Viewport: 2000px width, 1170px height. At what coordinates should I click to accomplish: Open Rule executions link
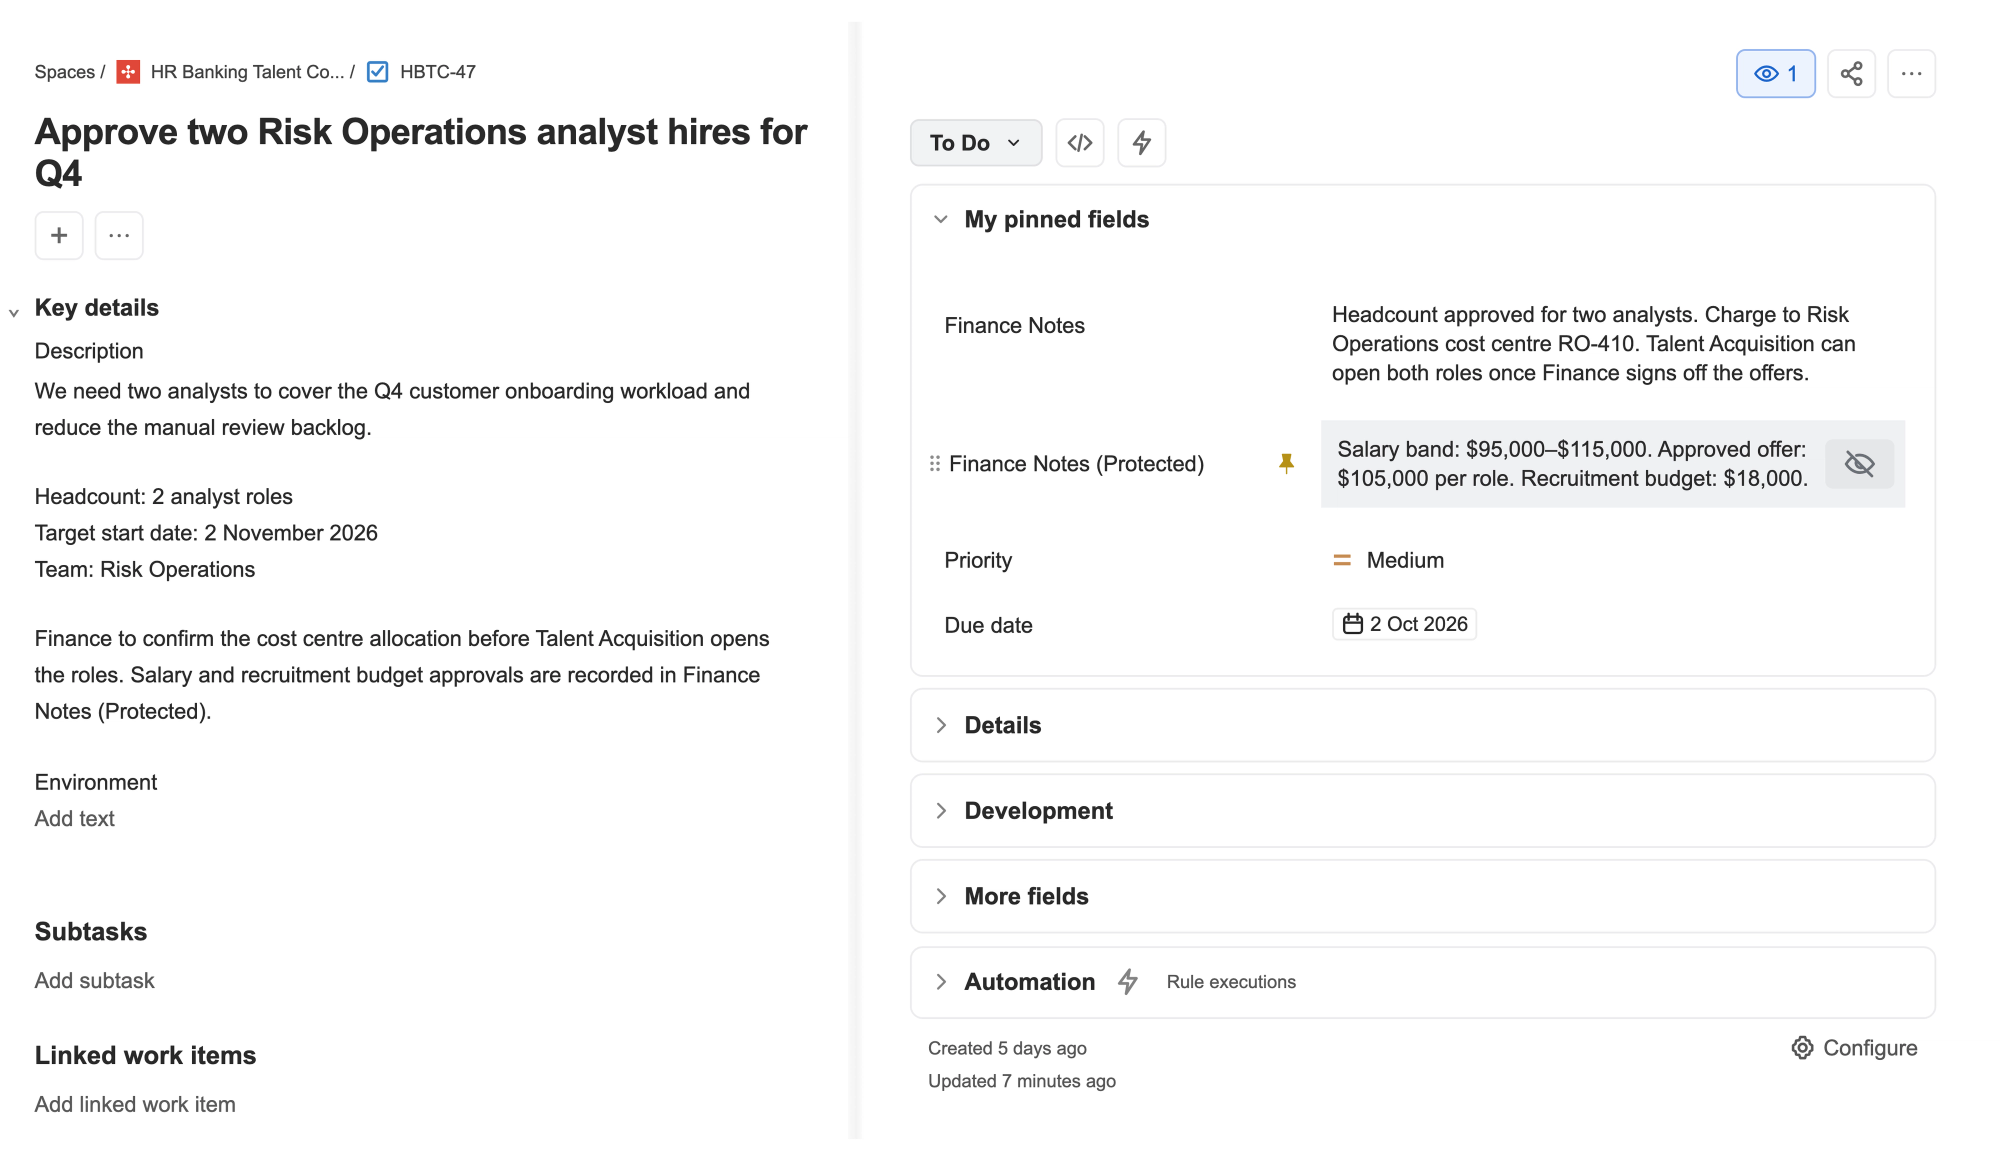[1231, 982]
